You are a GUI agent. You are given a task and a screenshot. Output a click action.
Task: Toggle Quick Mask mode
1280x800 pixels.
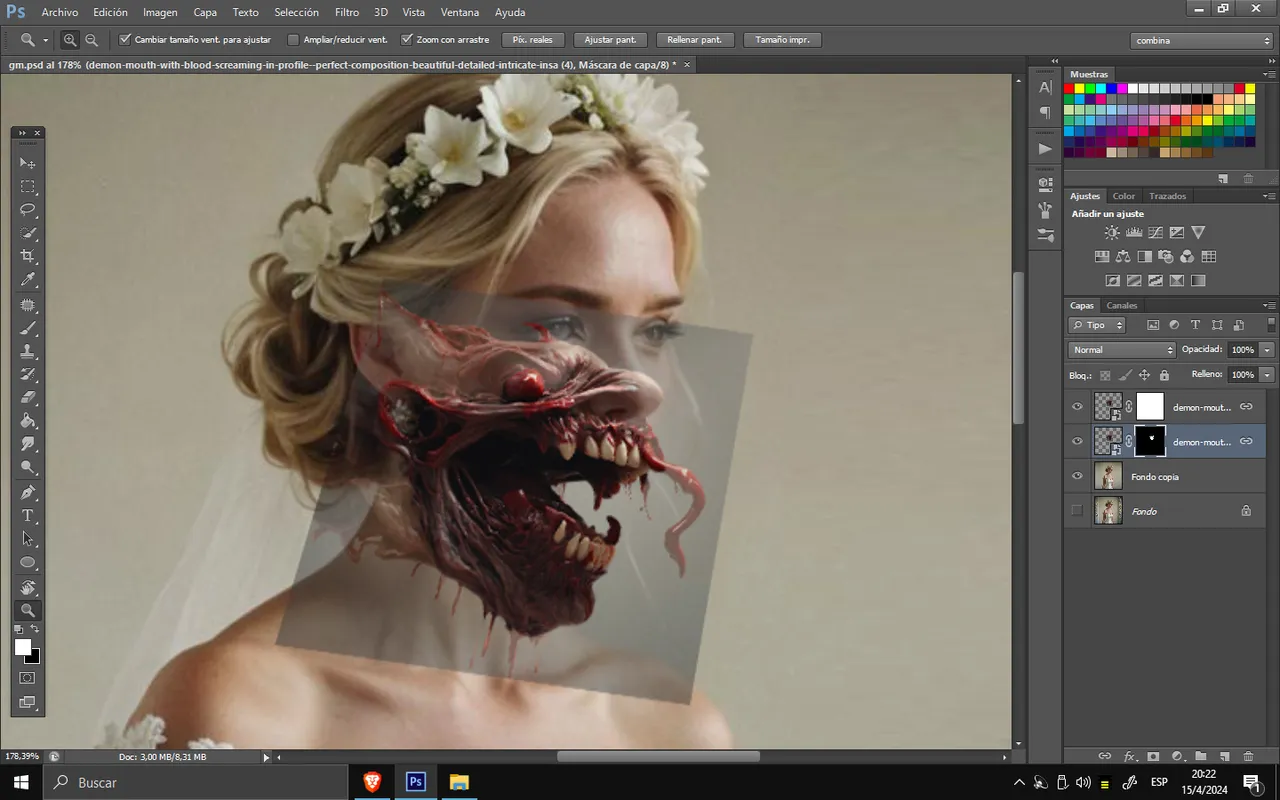click(x=28, y=678)
